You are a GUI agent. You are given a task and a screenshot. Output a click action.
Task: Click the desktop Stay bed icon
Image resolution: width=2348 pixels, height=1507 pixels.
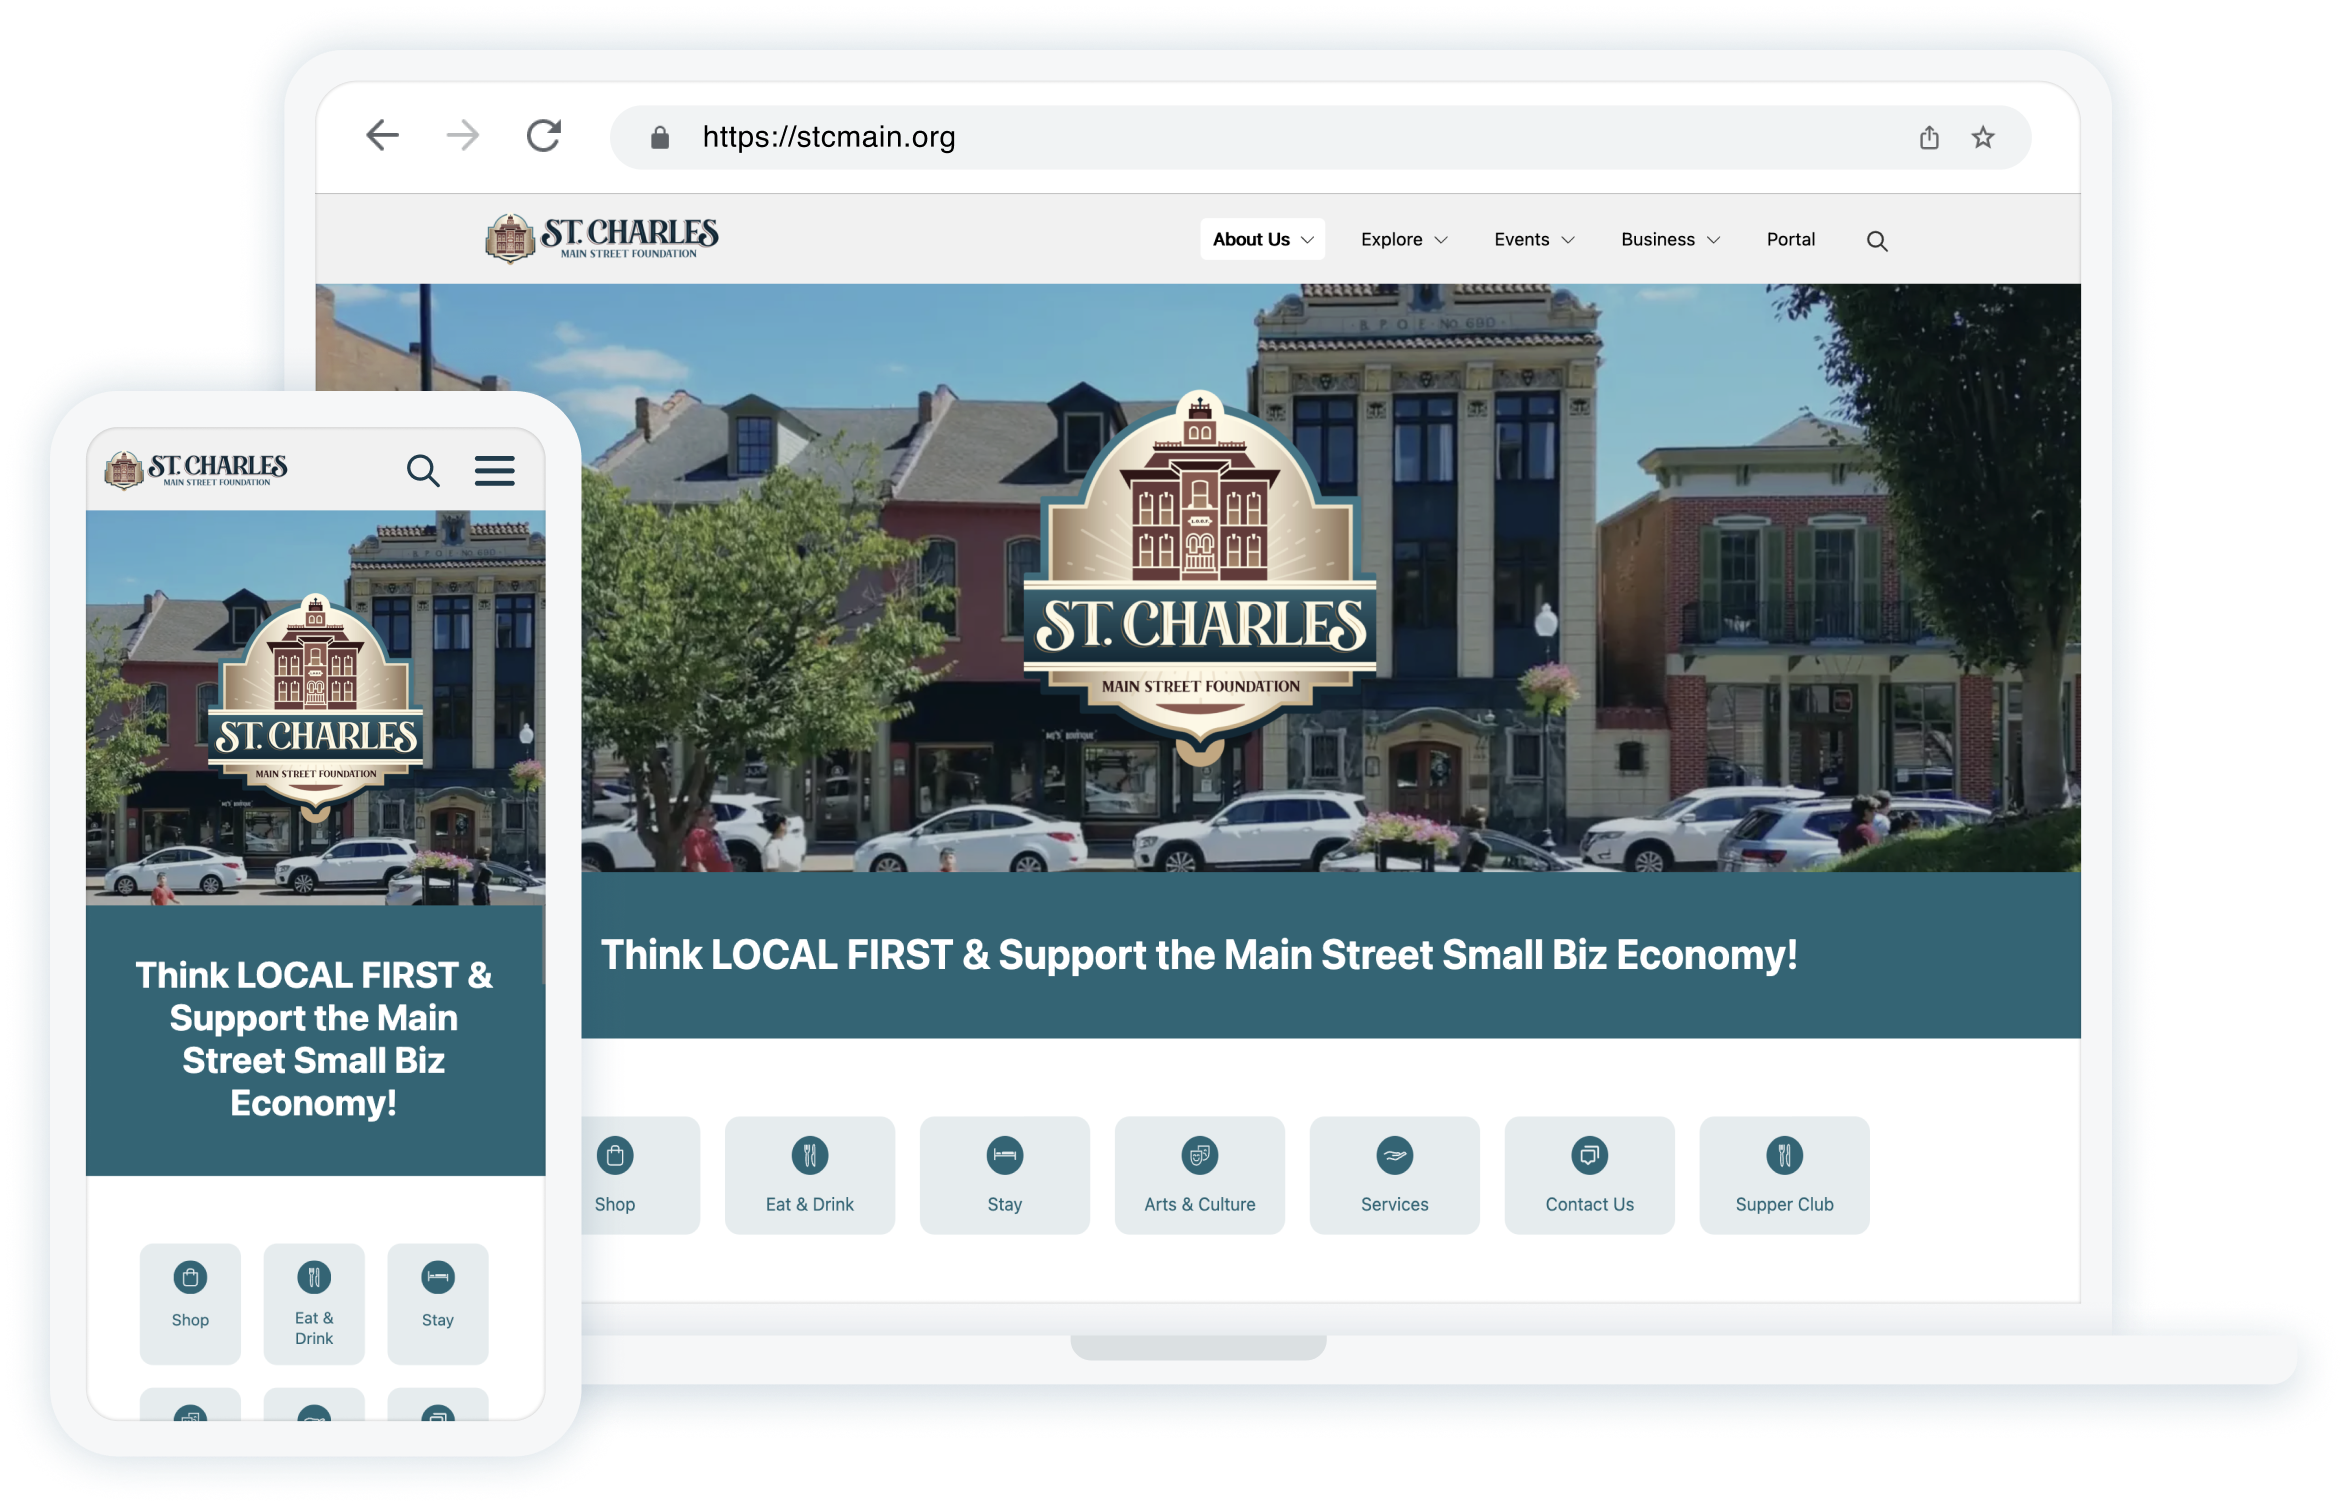click(1005, 1156)
